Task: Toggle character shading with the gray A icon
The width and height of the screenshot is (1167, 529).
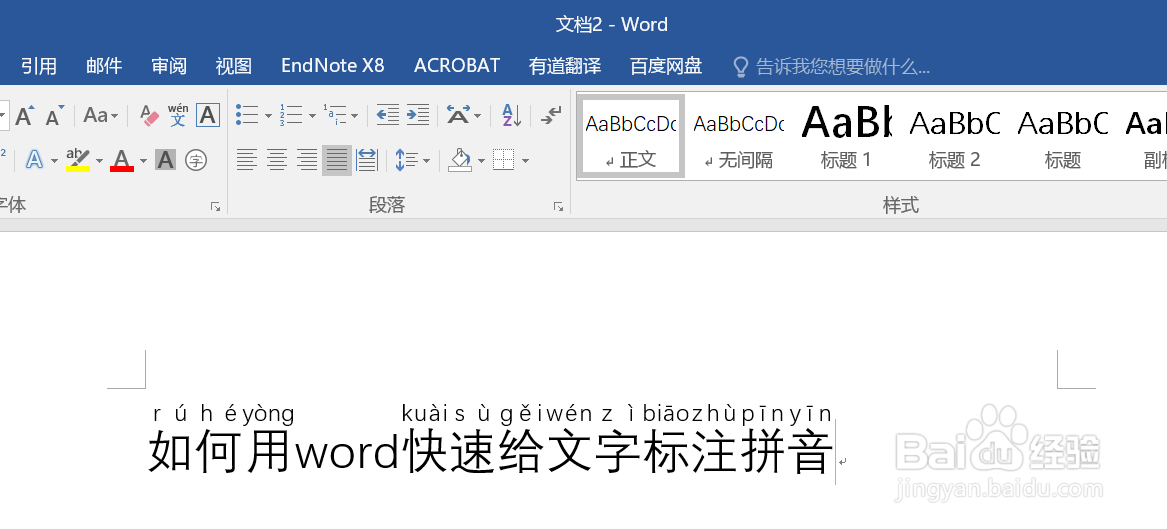Action: pos(165,159)
